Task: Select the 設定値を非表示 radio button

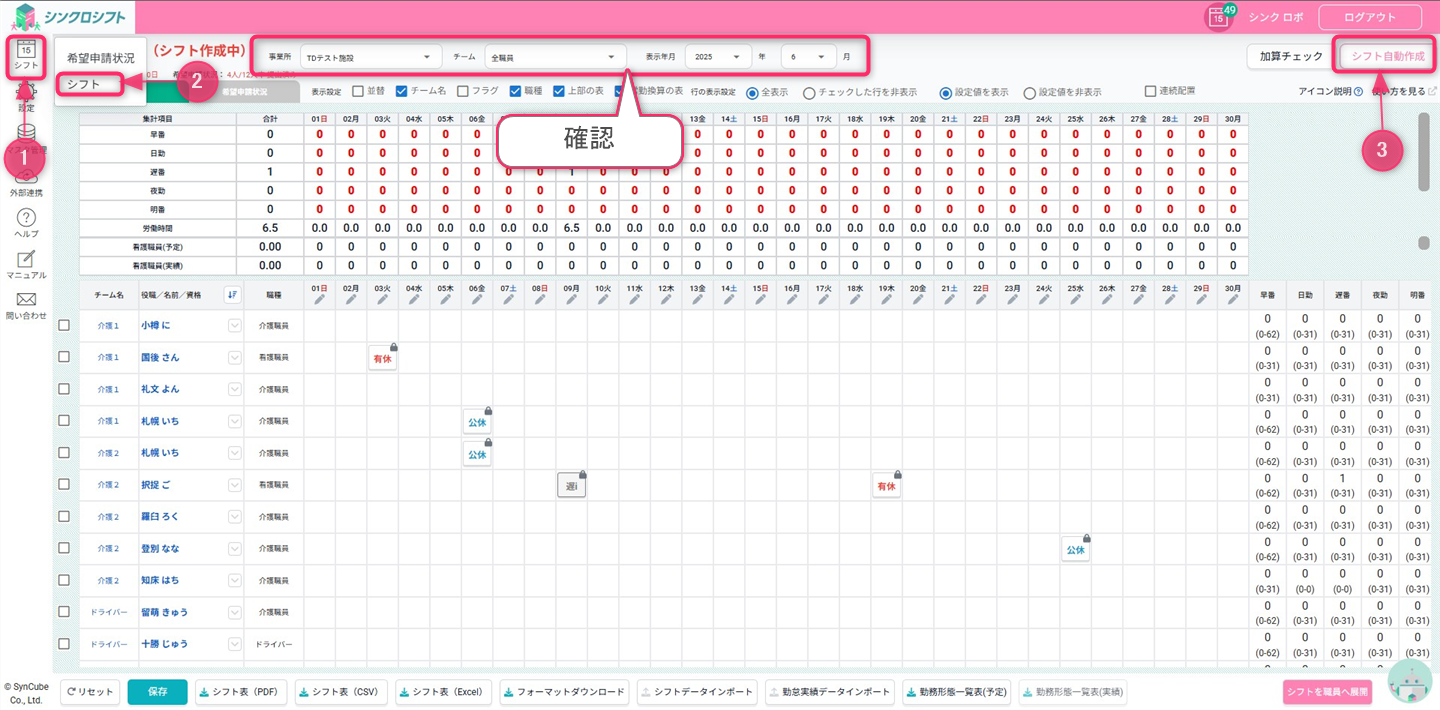Action: (x=1029, y=92)
